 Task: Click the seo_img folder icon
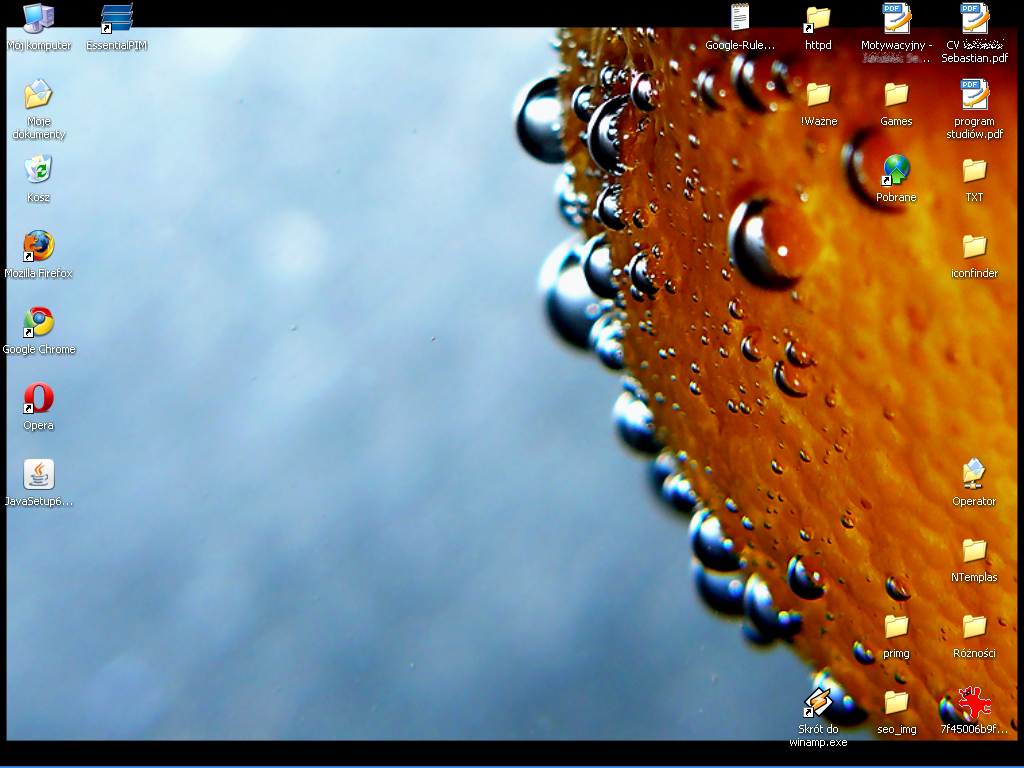(x=896, y=704)
